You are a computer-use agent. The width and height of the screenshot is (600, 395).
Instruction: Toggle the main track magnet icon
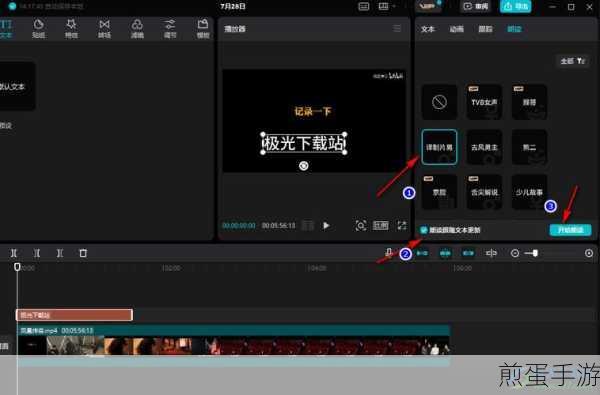(x=422, y=253)
